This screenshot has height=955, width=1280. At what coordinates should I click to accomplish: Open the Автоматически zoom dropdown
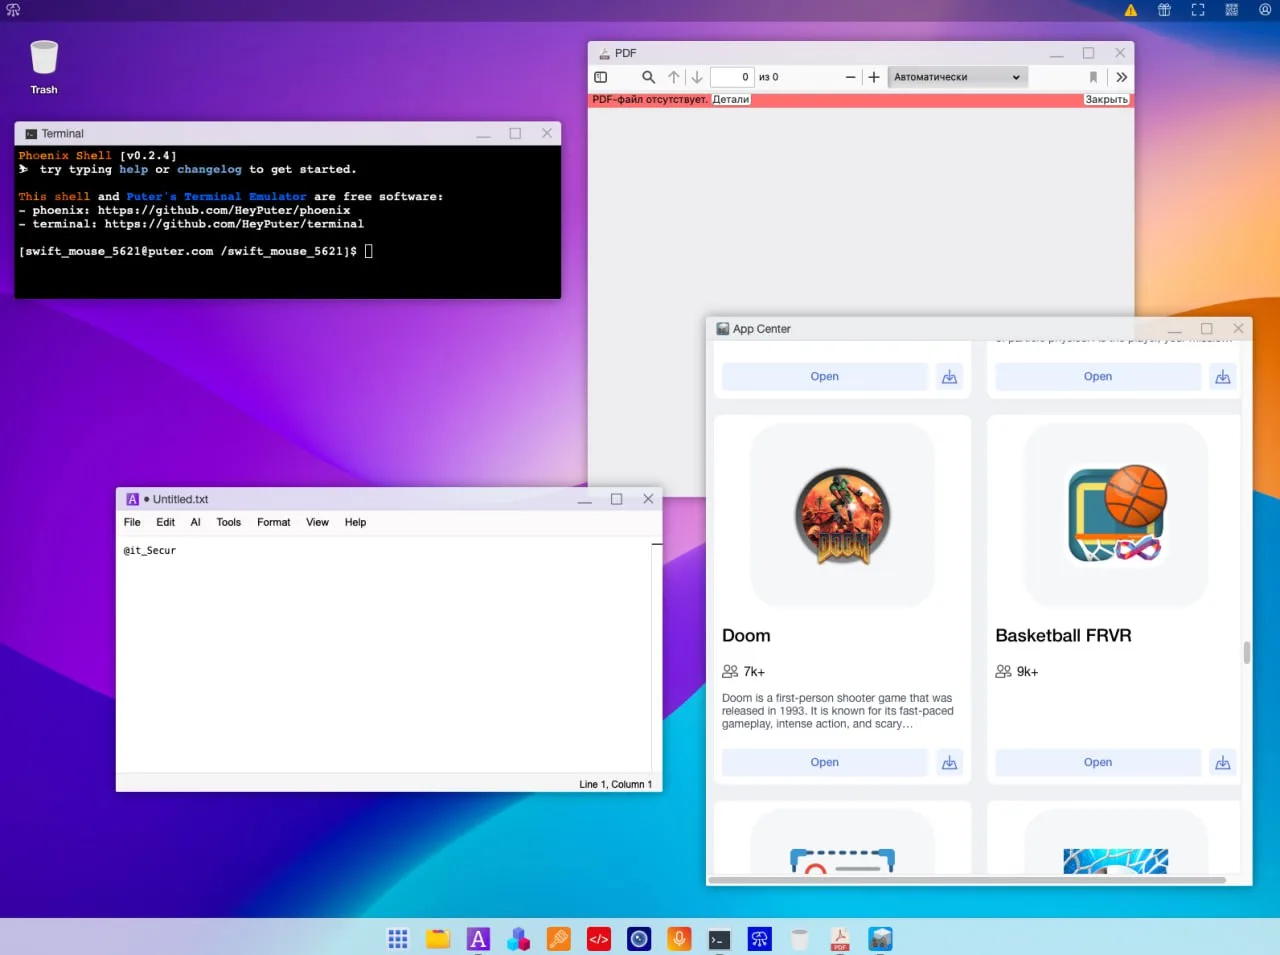click(956, 77)
